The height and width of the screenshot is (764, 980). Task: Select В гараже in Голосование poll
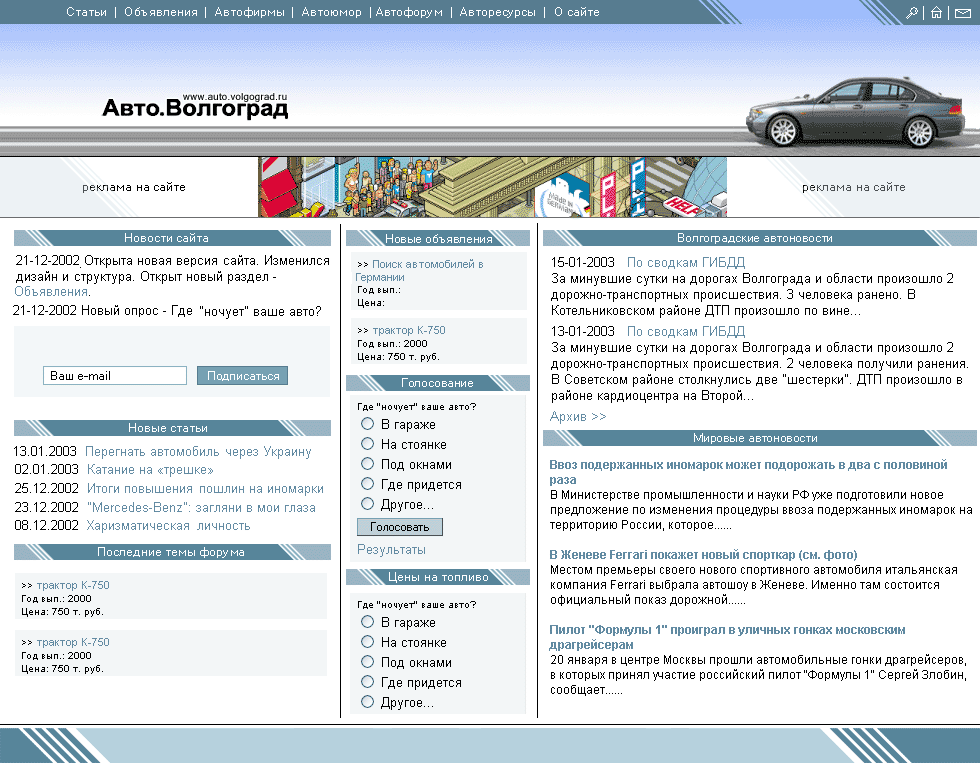coord(368,424)
